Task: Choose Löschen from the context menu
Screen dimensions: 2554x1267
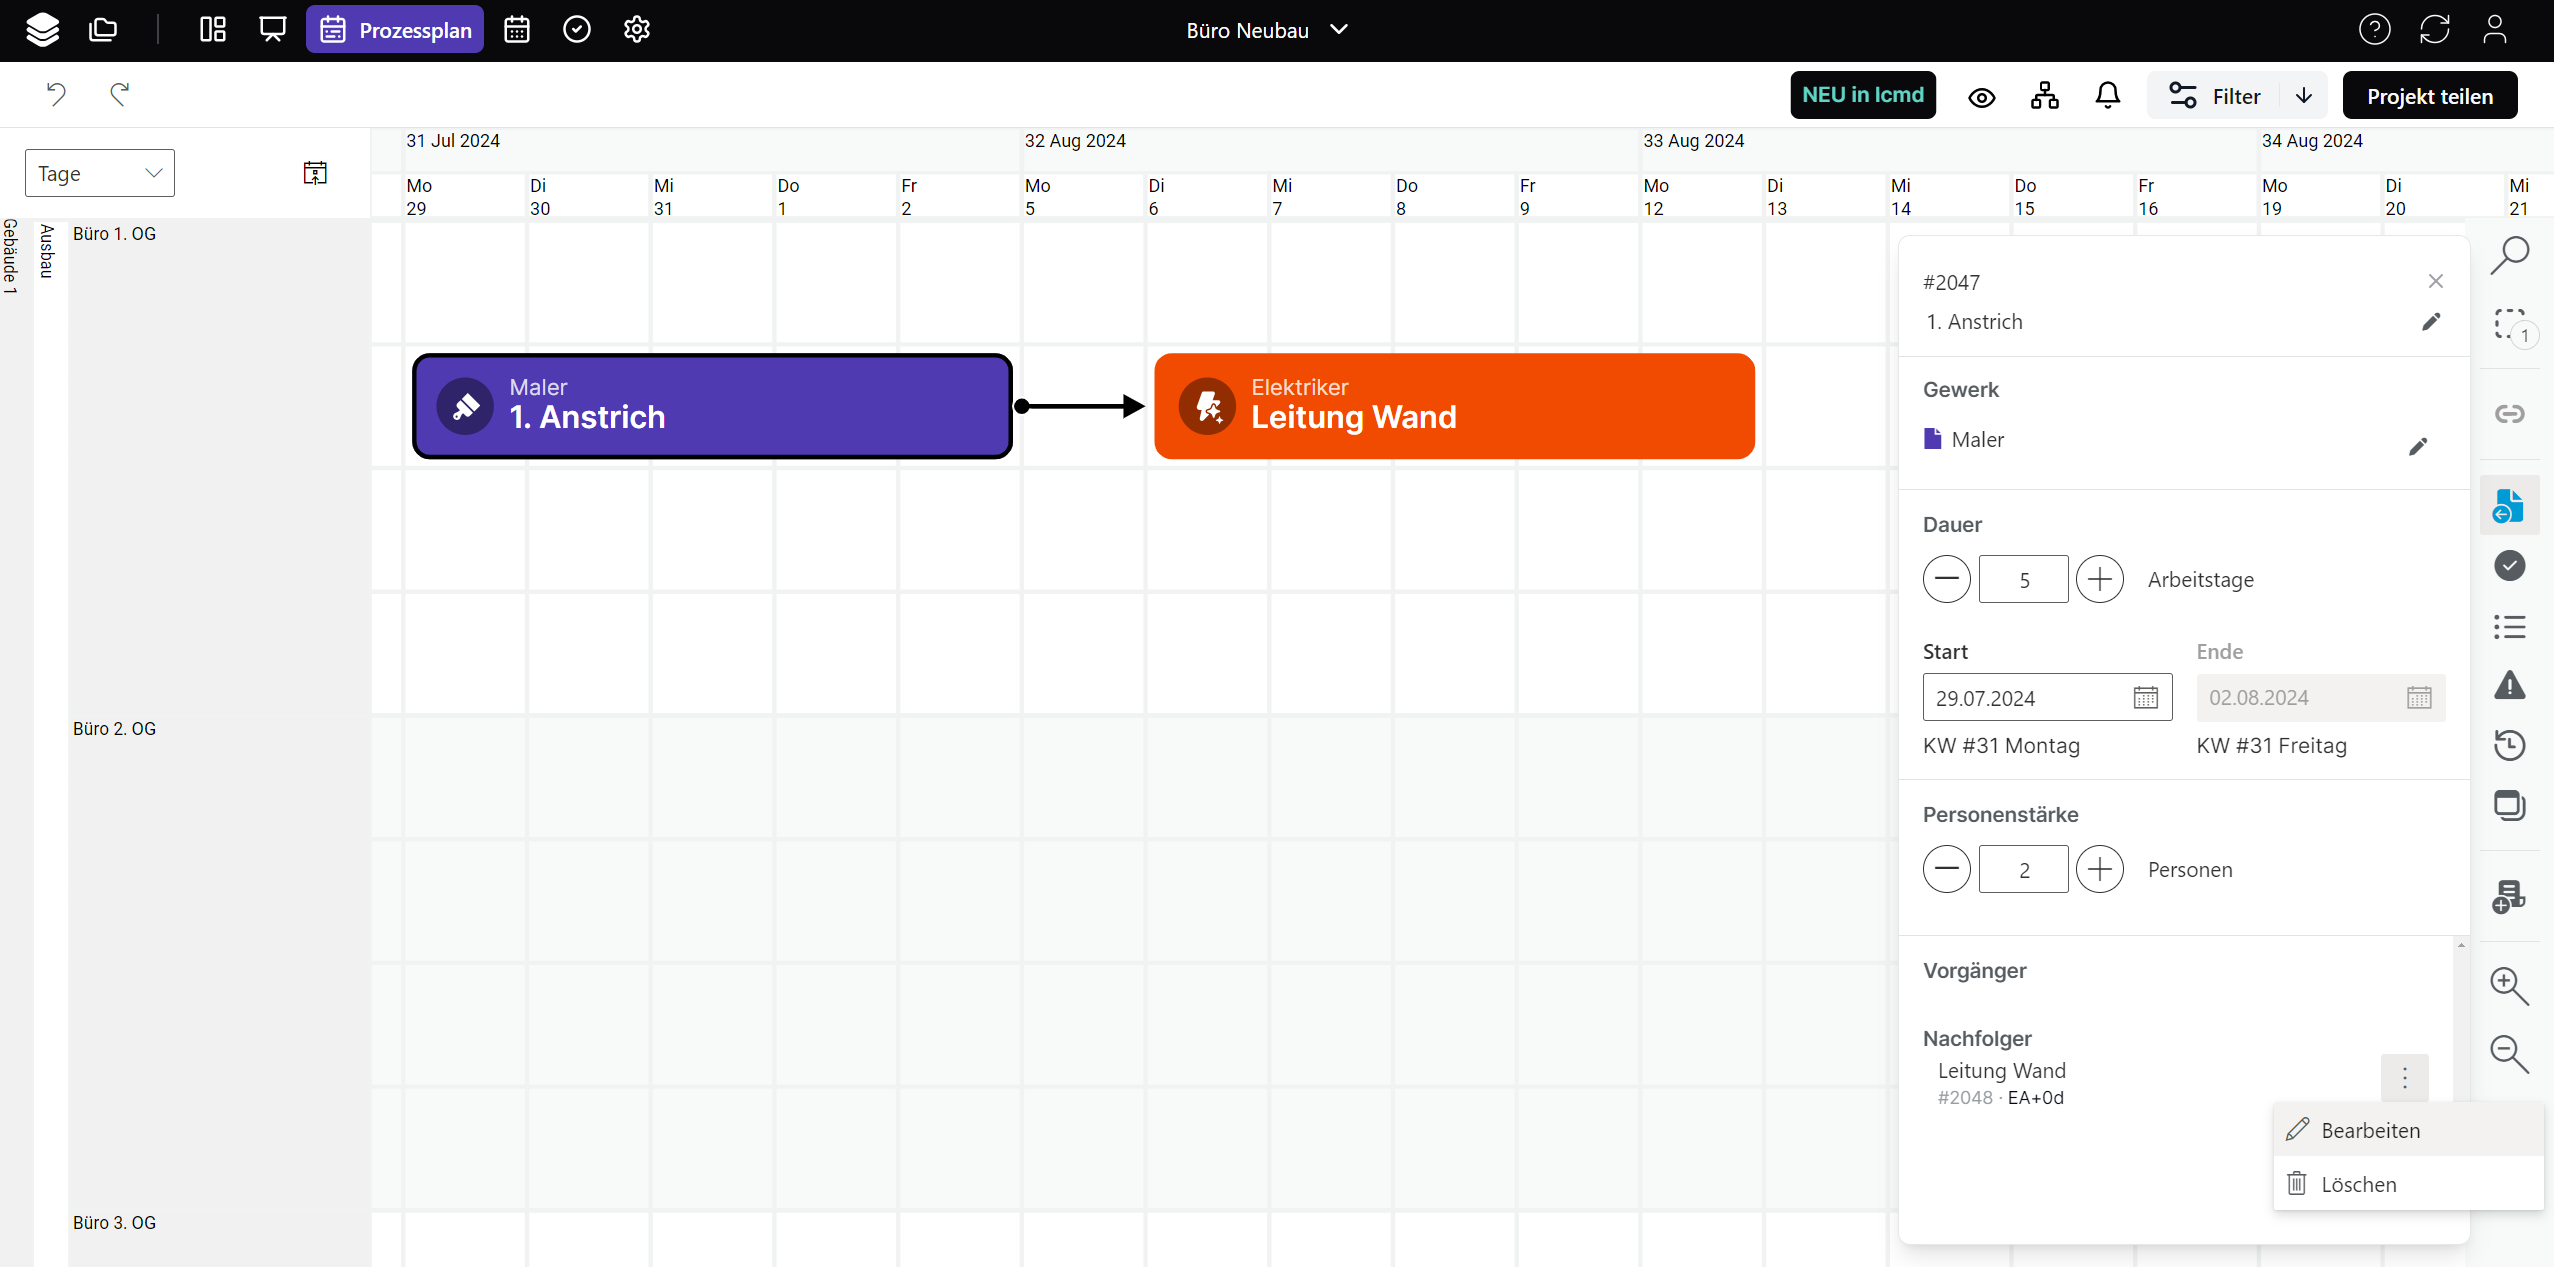Action: (x=2358, y=1184)
